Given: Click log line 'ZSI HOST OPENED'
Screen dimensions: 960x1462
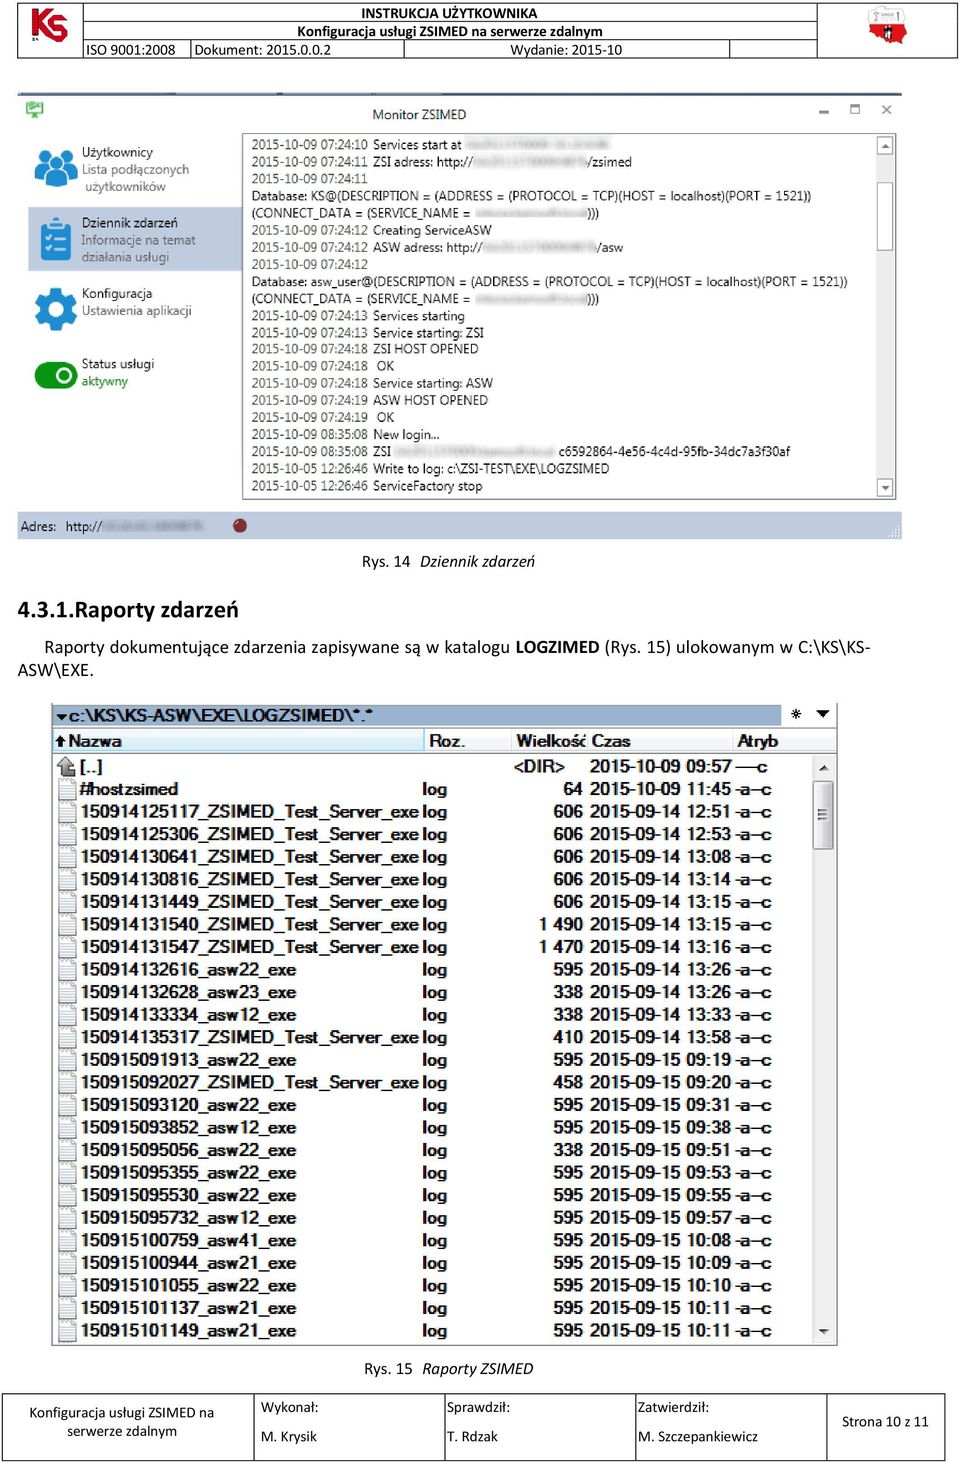Looking at the screenshot, I should point(425,349).
